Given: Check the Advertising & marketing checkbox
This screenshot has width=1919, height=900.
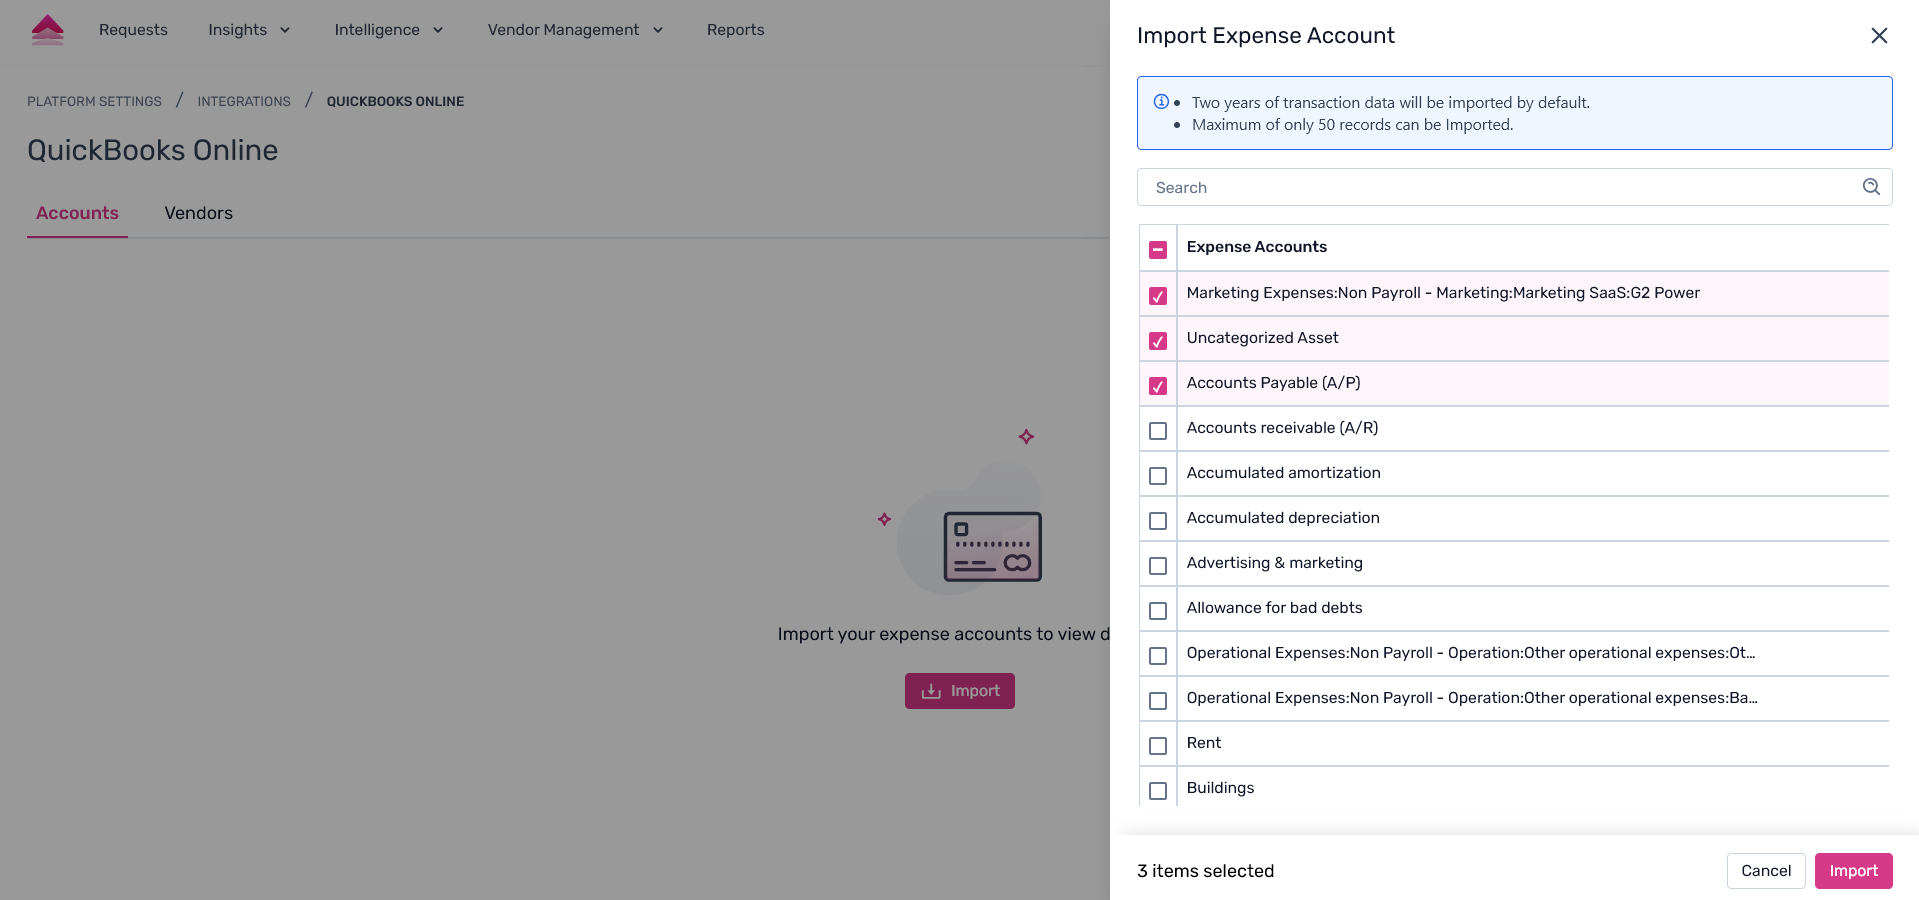Looking at the screenshot, I should (1158, 566).
